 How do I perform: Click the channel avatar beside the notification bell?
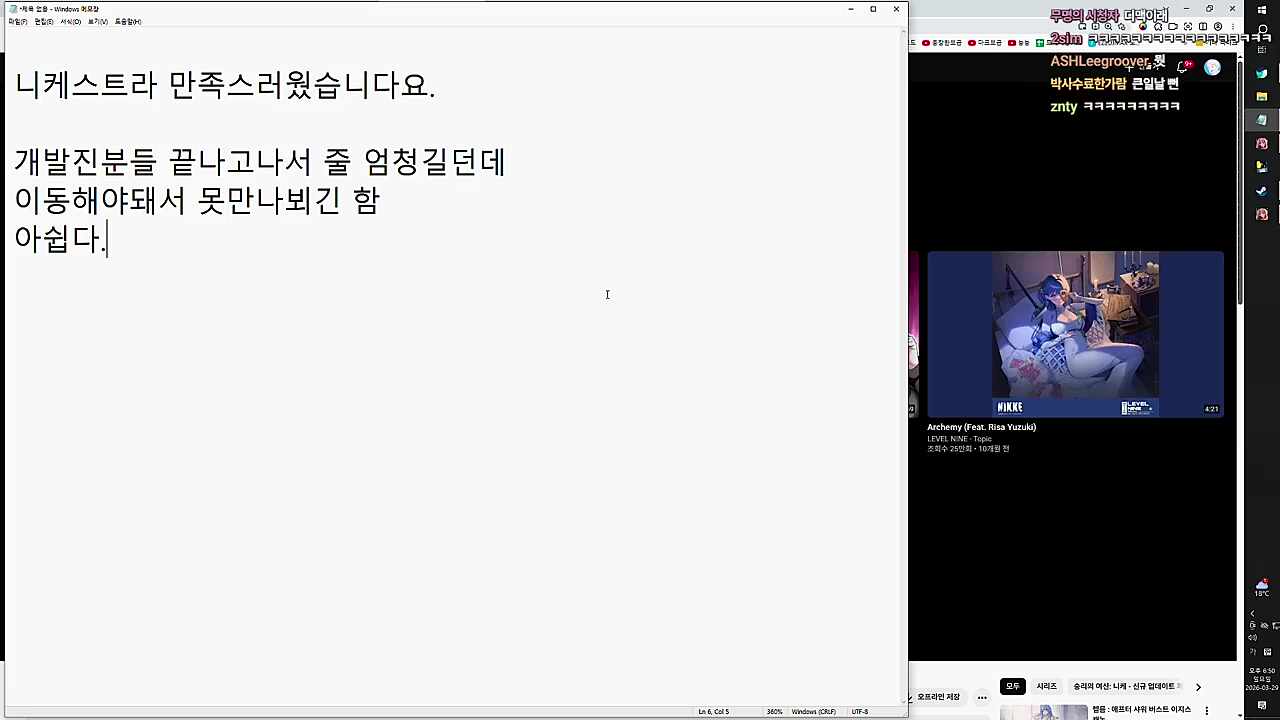point(1211,66)
